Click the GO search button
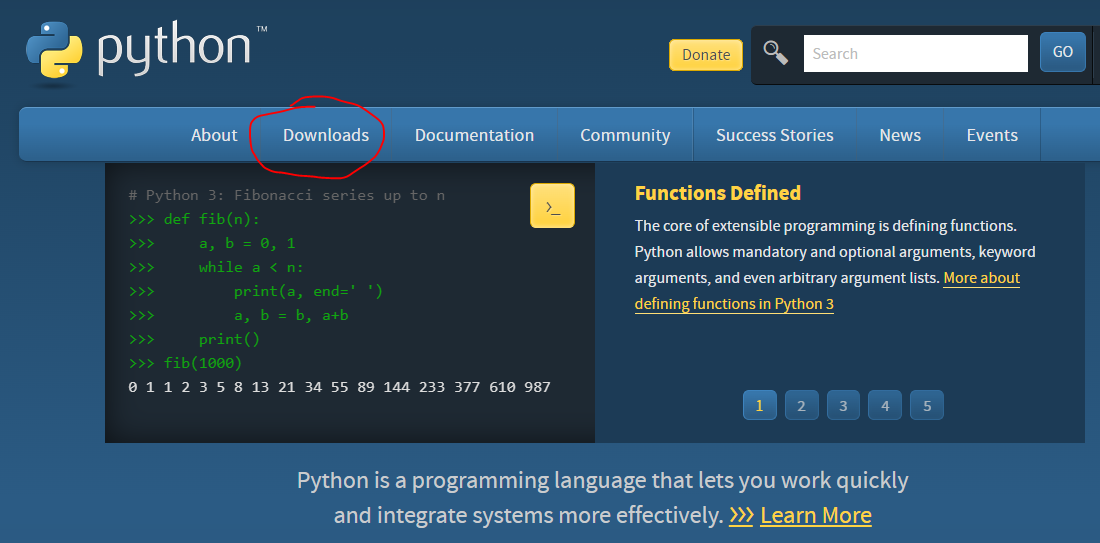 [1063, 52]
